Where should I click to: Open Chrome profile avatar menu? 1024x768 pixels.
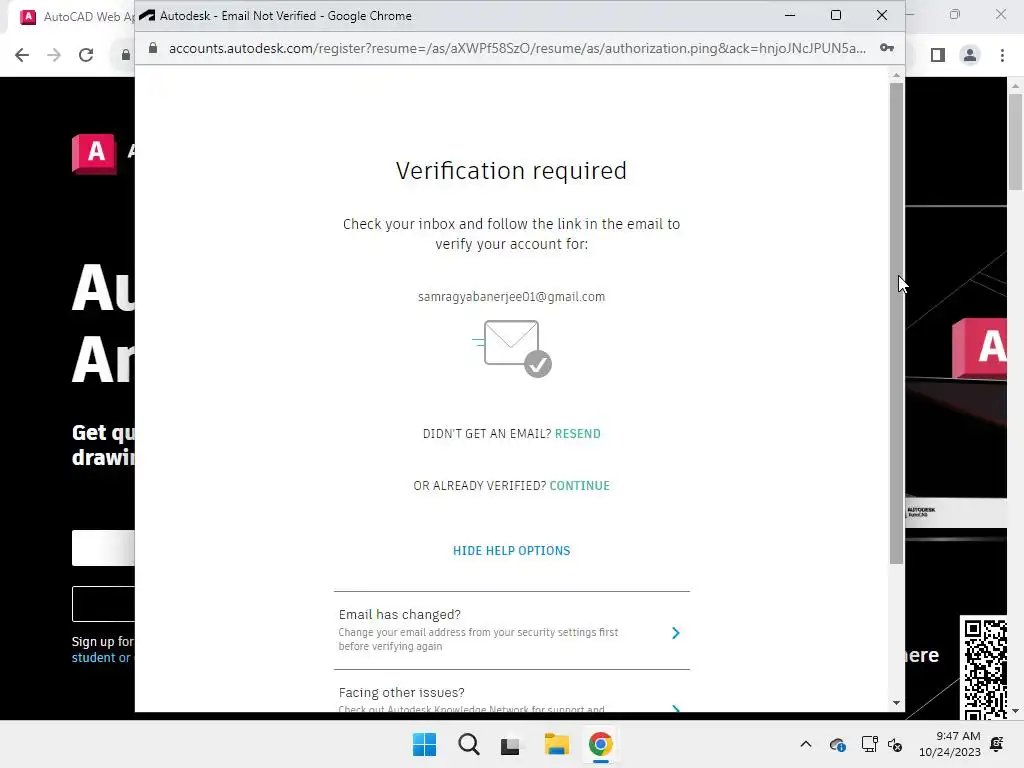pos(970,55)
